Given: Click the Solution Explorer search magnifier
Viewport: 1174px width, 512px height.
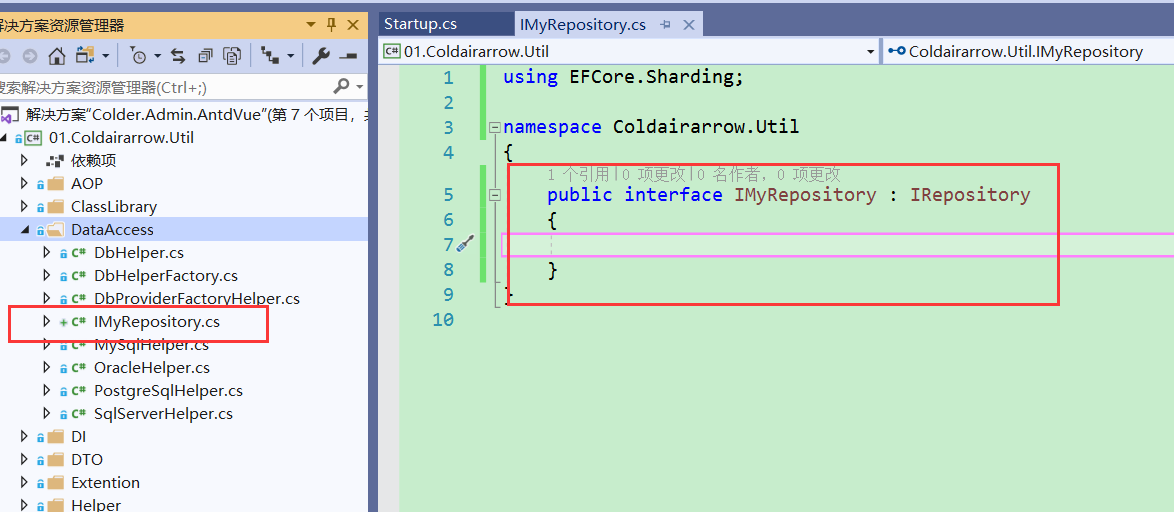Looking at the screenshot, I should [x=341, y=87].
